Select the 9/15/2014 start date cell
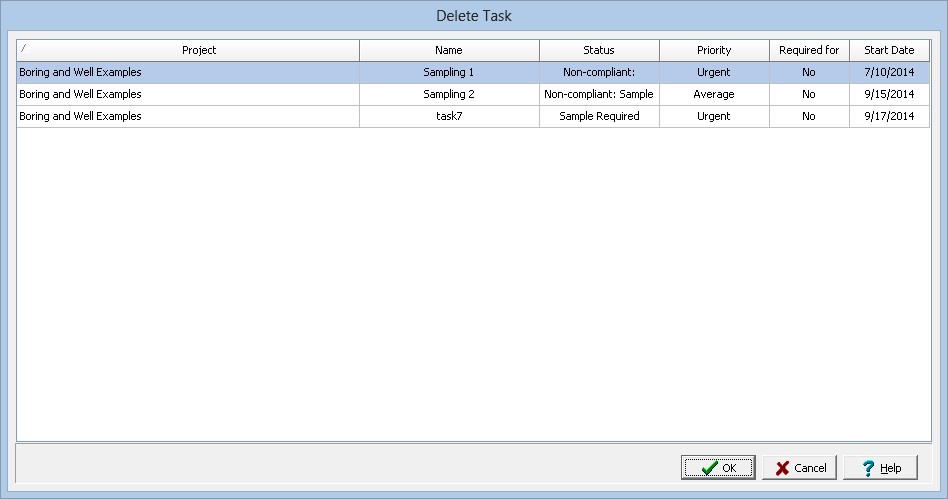Screen dimensions: 948x499 (x=889, y=94)
